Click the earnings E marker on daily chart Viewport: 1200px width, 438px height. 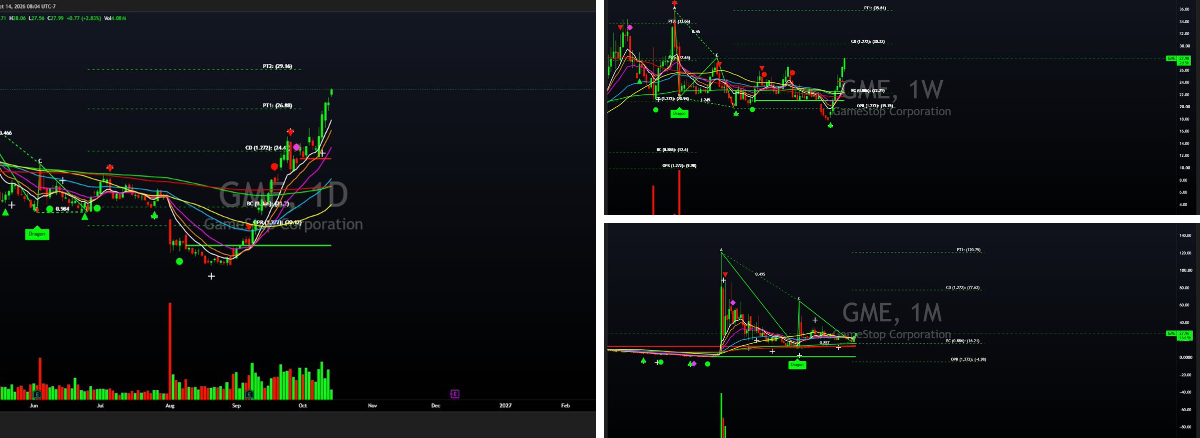point(454,394)
